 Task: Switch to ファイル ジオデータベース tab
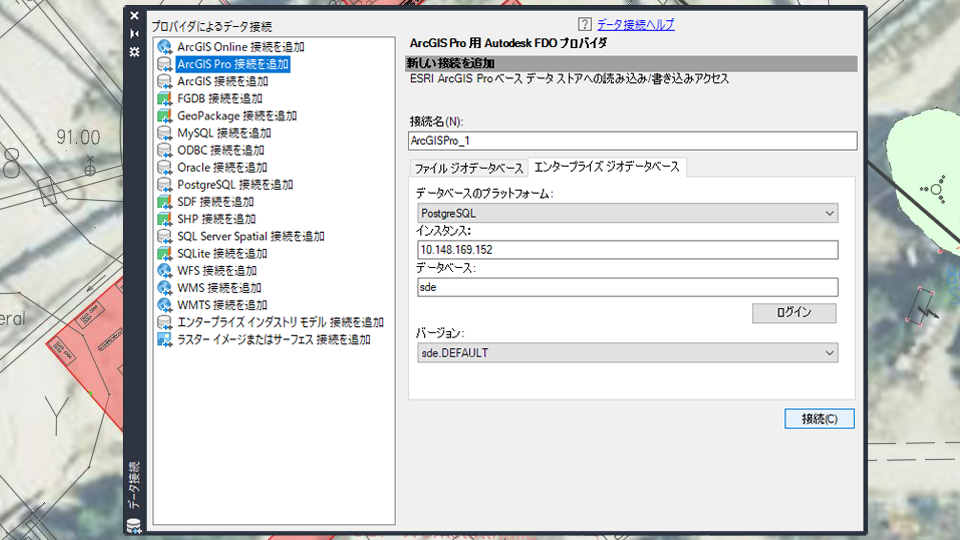pyautogui.click(x=469, y=168)
